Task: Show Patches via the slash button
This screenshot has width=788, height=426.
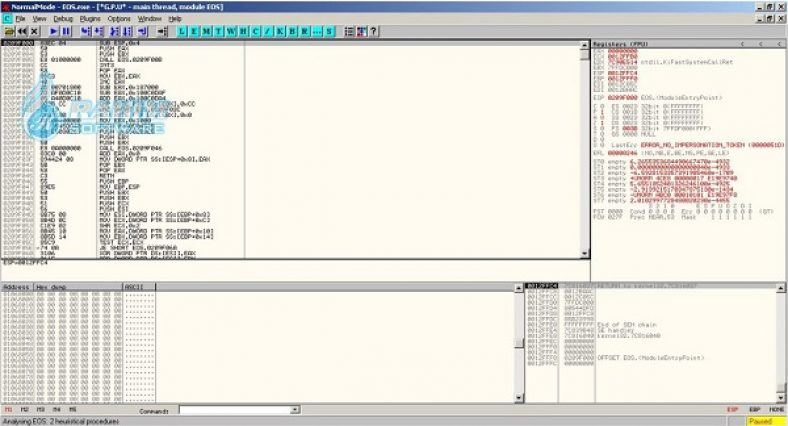Action: tap(268, 31)
